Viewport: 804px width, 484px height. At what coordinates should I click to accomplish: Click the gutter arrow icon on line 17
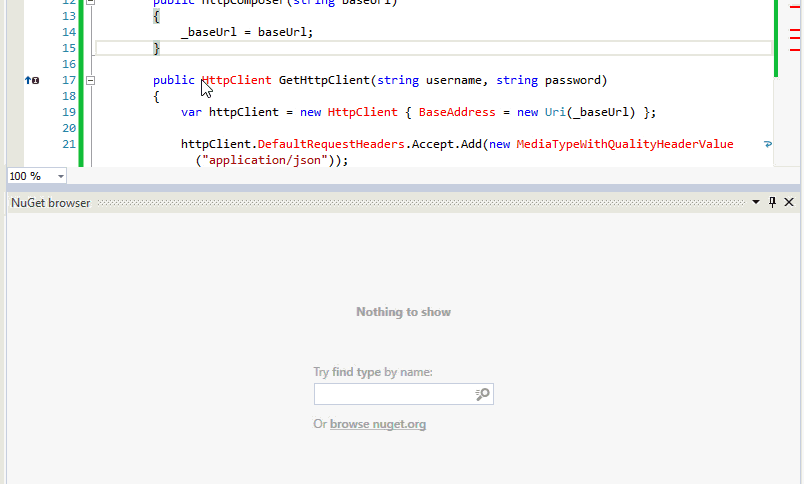[31, 80]
